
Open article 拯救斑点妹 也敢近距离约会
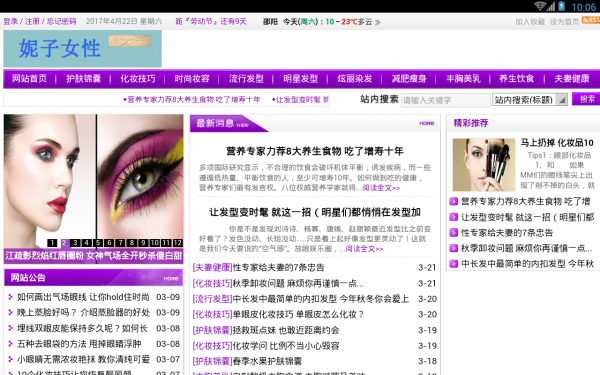pyautogui.click(x=286, y=330)
